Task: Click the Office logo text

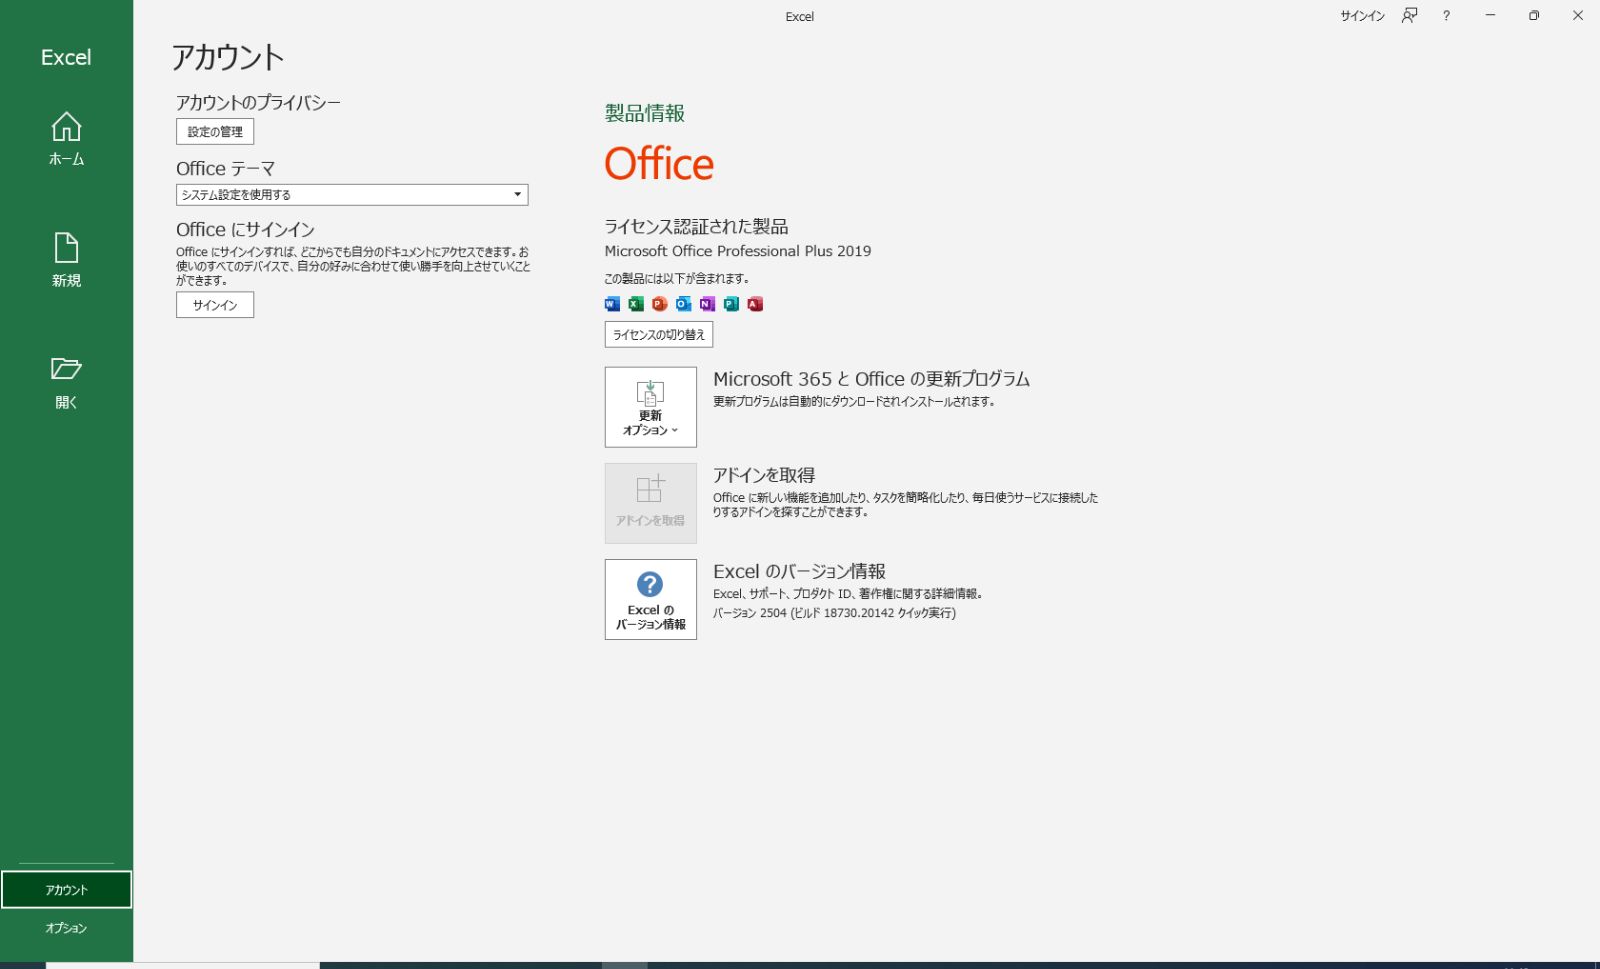Action: pos(659,164)
